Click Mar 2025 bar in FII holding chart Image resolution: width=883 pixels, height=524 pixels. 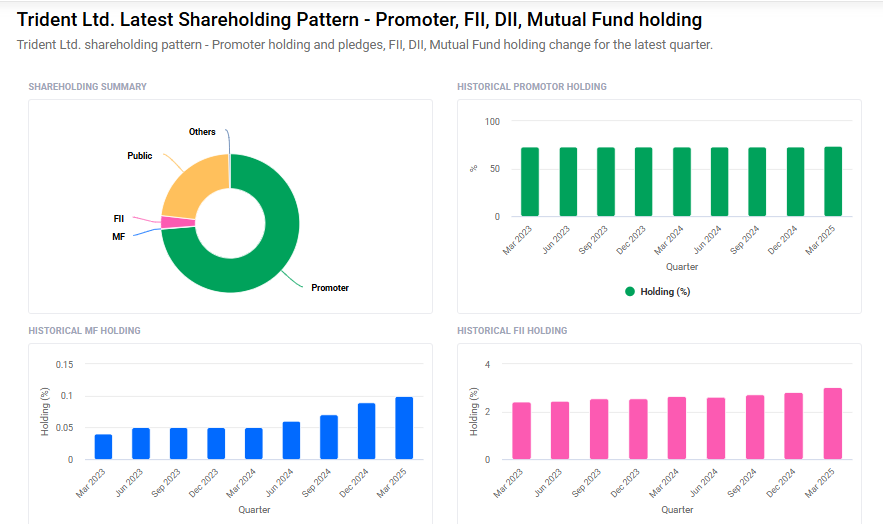tap(833, 423)
